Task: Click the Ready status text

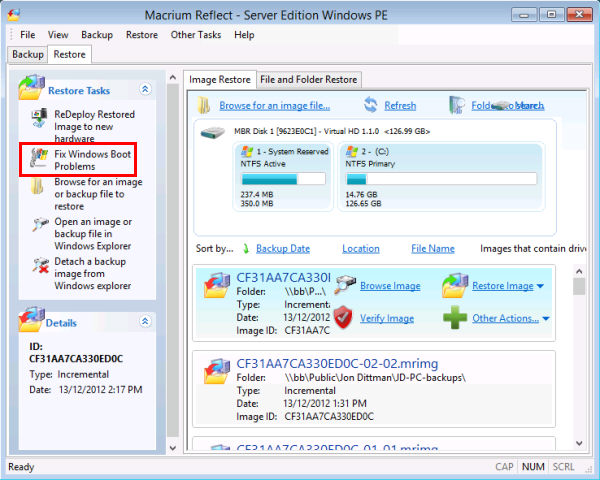Action: [x=21, y=467]
